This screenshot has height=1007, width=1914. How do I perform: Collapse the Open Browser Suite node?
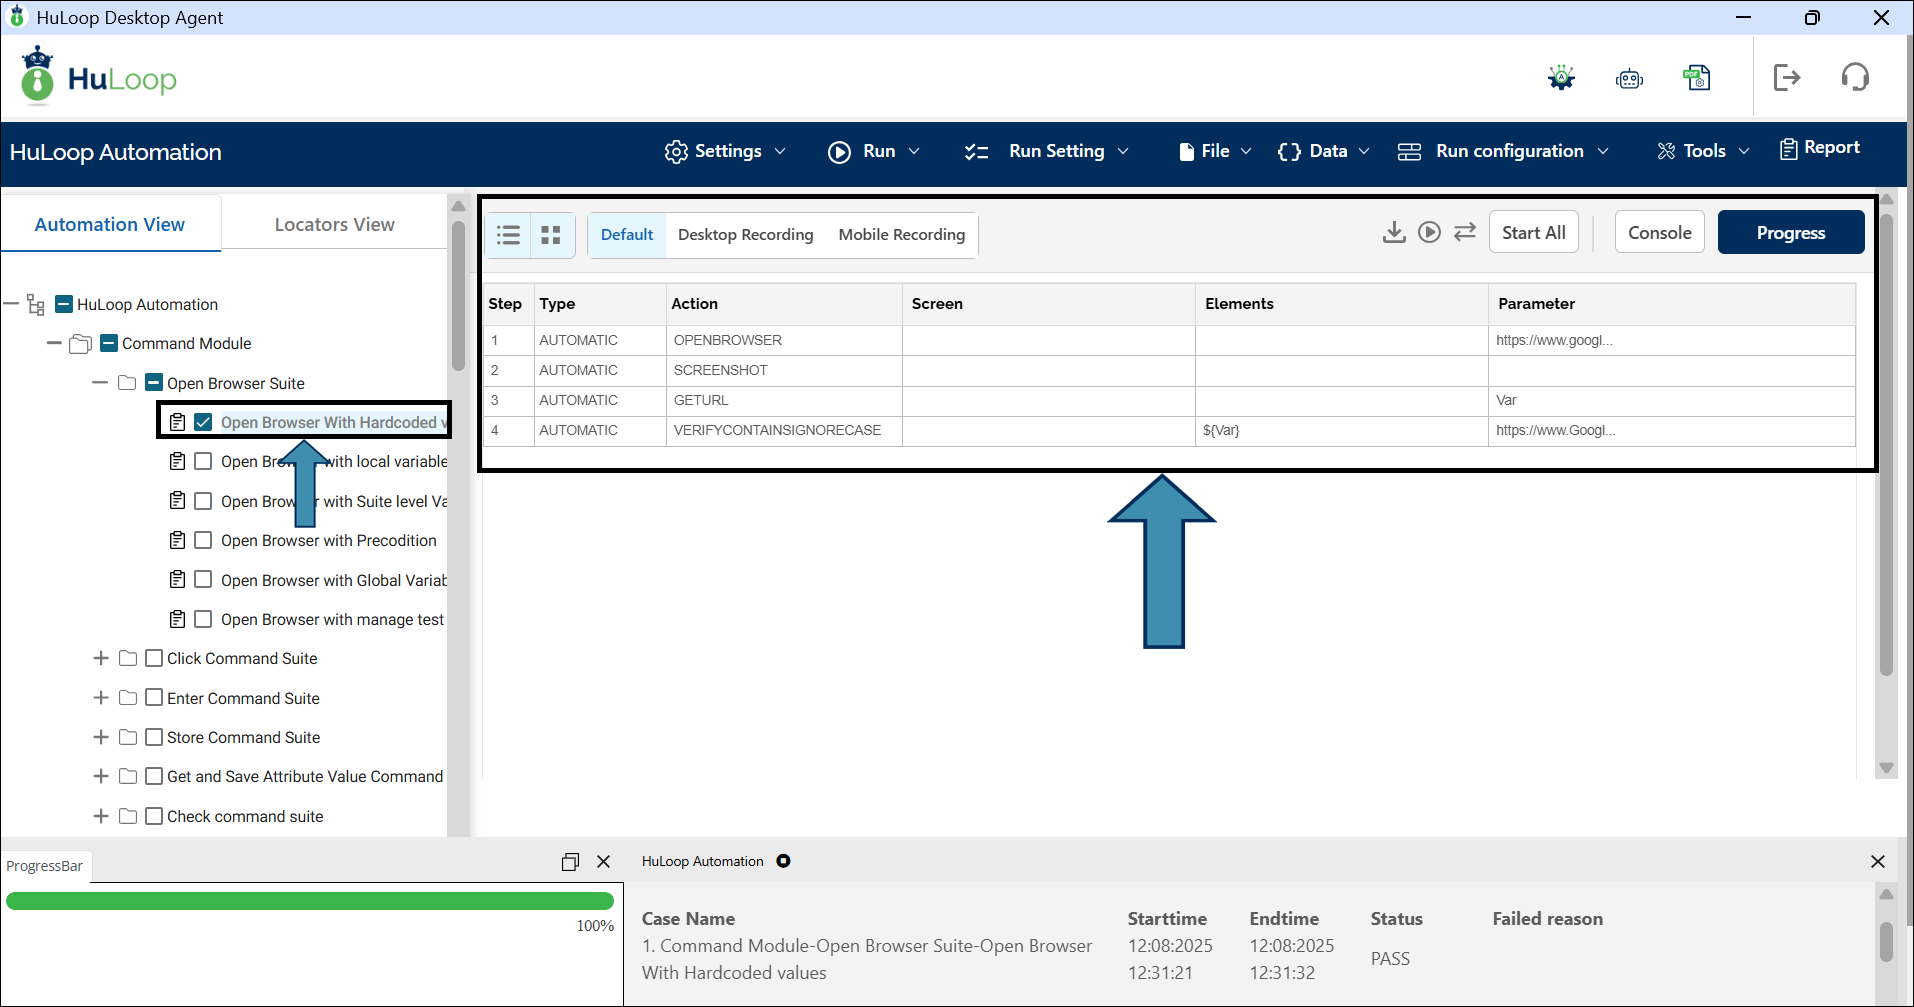pos(100,383)
